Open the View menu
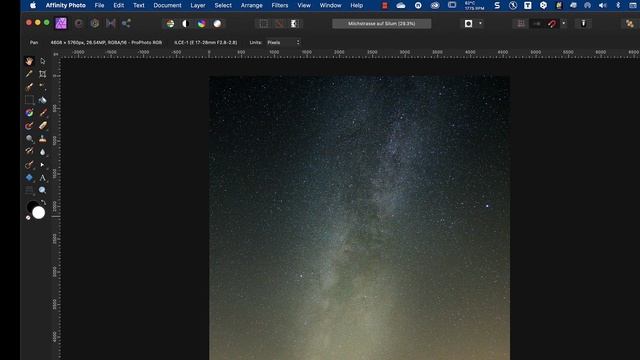 304,5
